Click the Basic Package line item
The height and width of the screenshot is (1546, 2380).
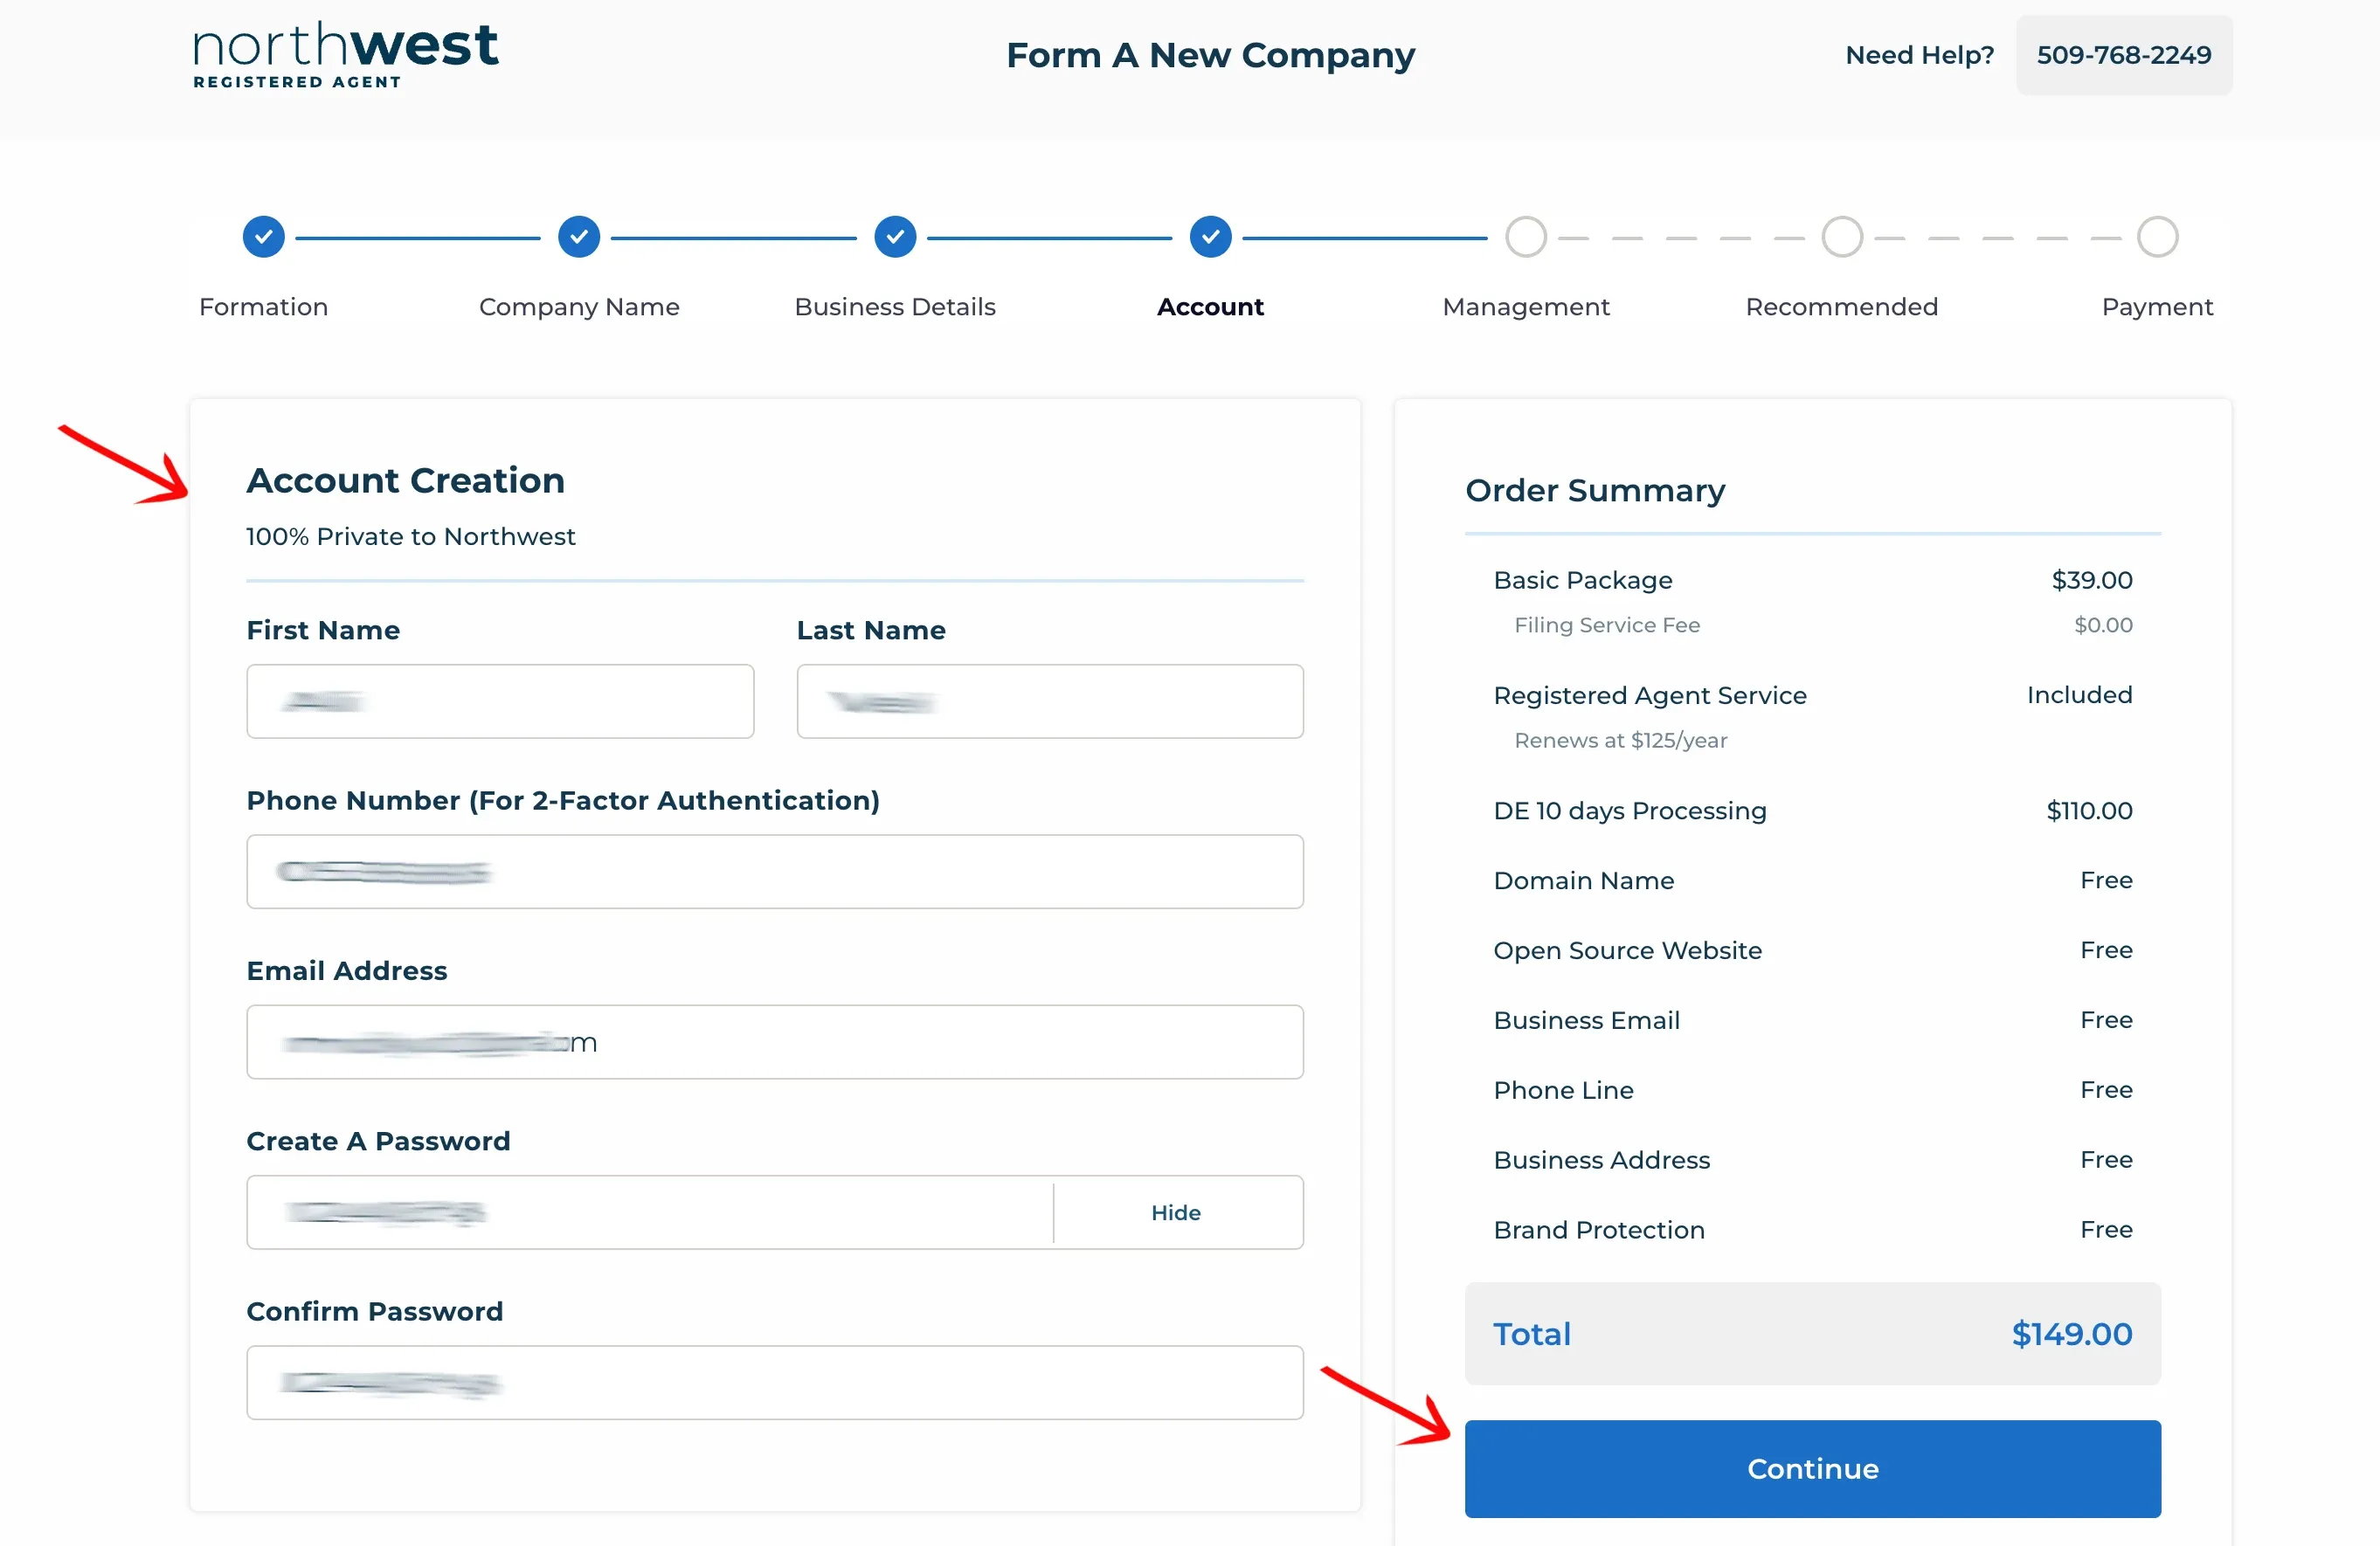[x=1583, y=580]
